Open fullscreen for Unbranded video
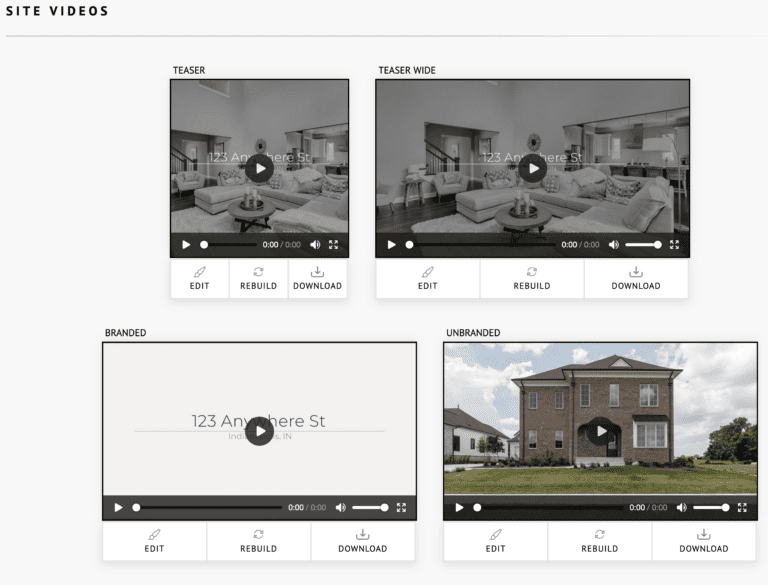Viewport: 768px width, 585px height. pos(742,508)
